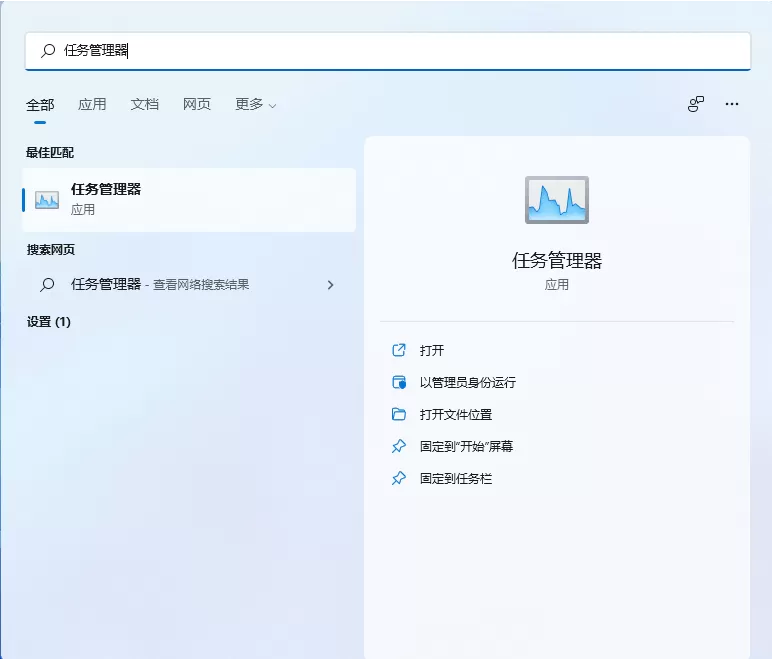This screenshot has height=659, width=772.
Task: Click the pin icon for Start screen
Action: click(399, 446)
